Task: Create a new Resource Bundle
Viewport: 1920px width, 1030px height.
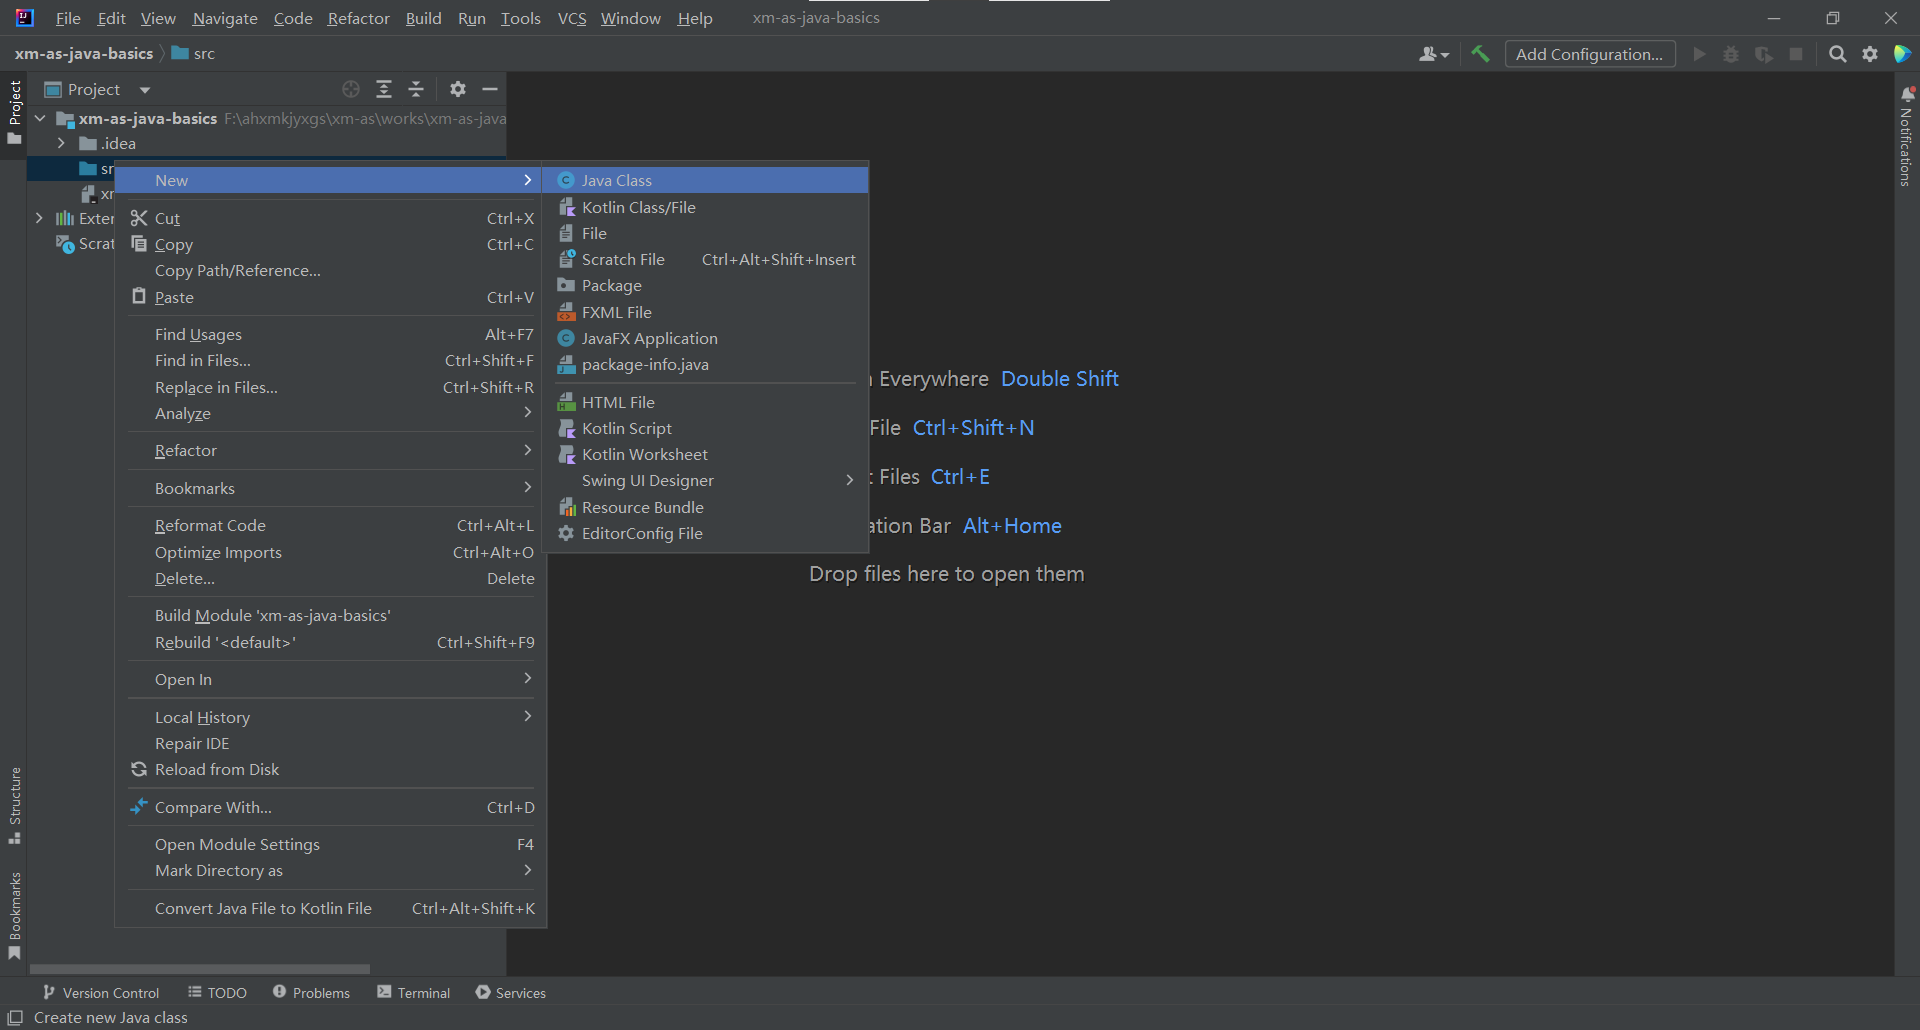Action: (x=705, y=507)
